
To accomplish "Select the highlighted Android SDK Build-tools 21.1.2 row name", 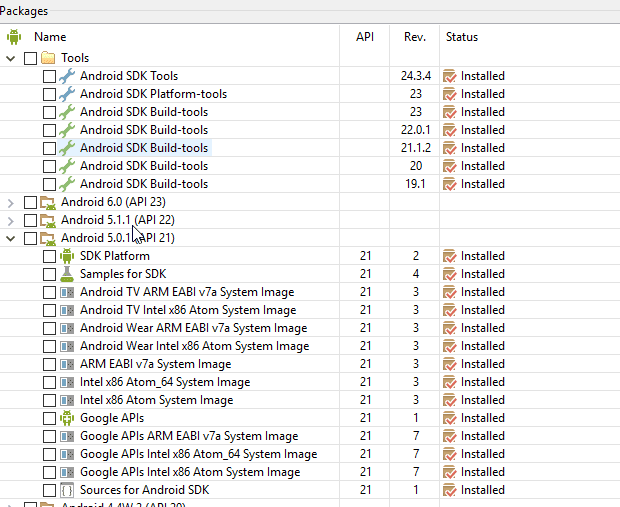I will click(x=144, y=148).
